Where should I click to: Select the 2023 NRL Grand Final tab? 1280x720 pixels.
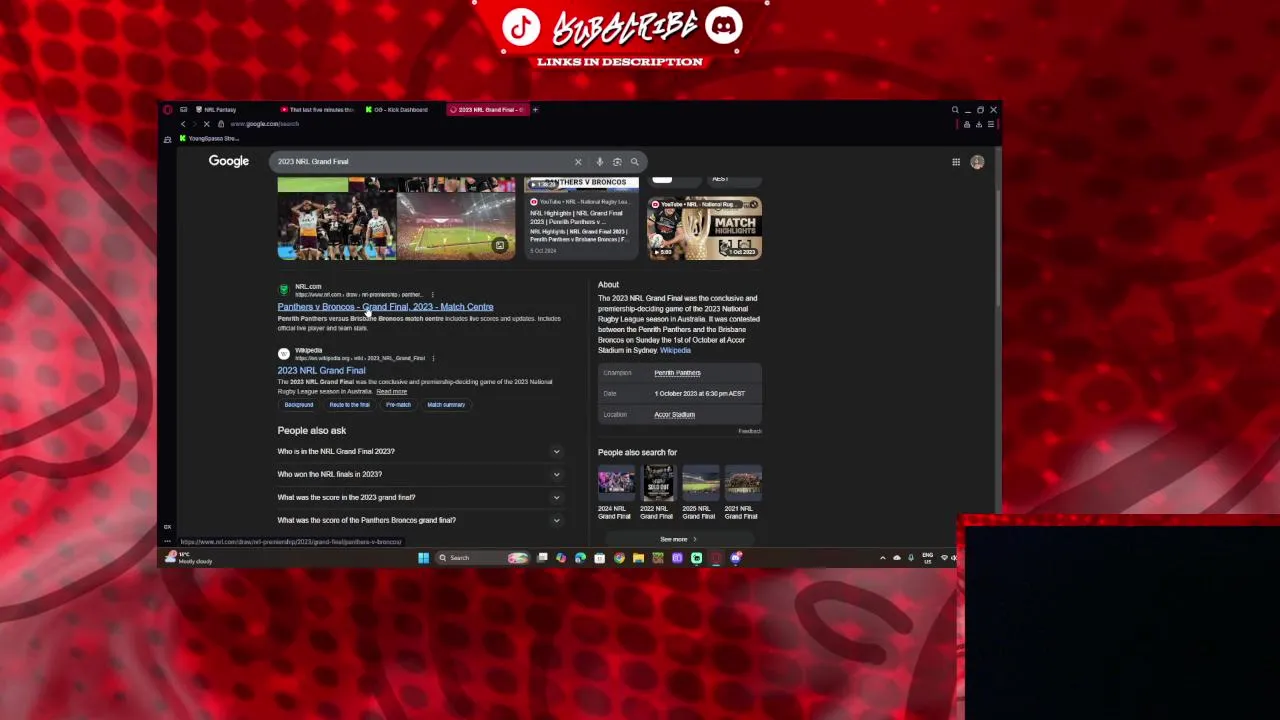pos(486,110)
